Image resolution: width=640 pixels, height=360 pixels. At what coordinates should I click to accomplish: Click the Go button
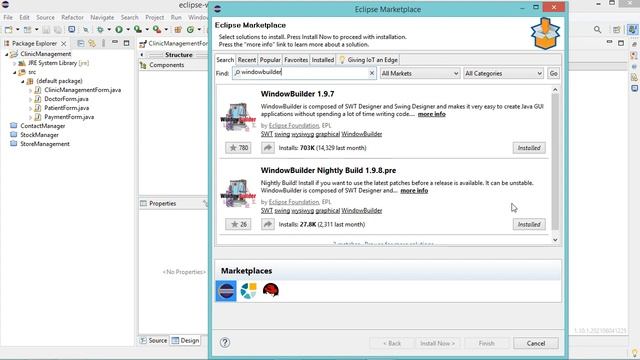553,73
